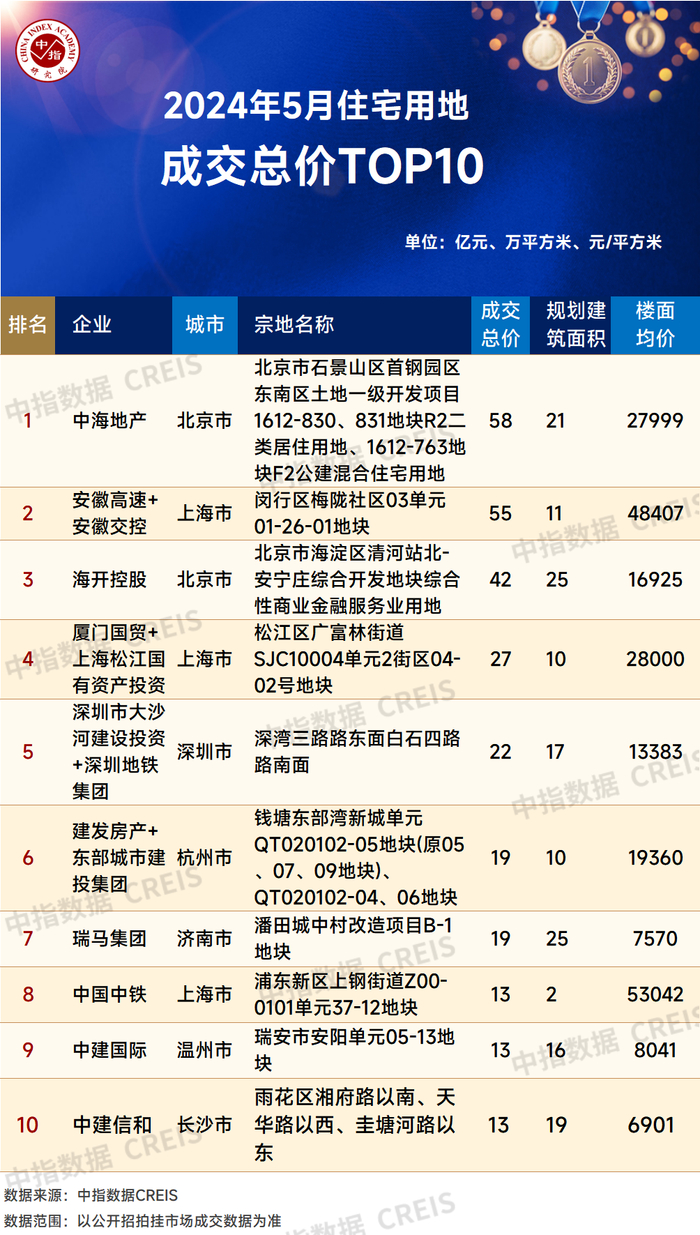Screen dimensions: 700x1235
Task: Click the city cell in 海开控股 row
Action: click(x=205, y=579)
